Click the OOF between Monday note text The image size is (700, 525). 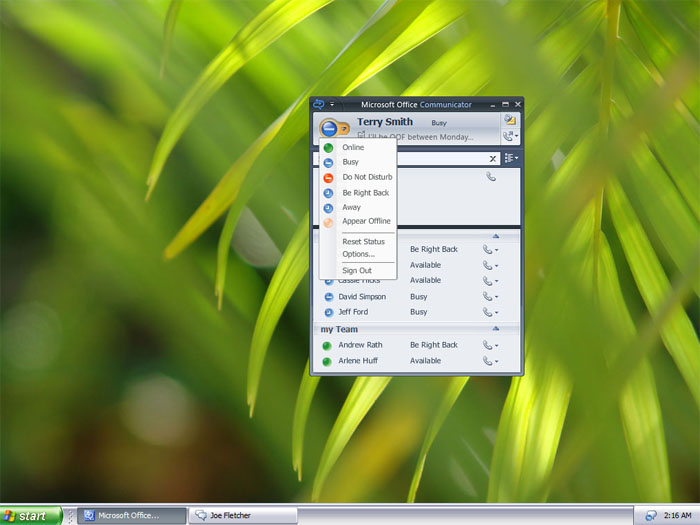click(420, 137)
